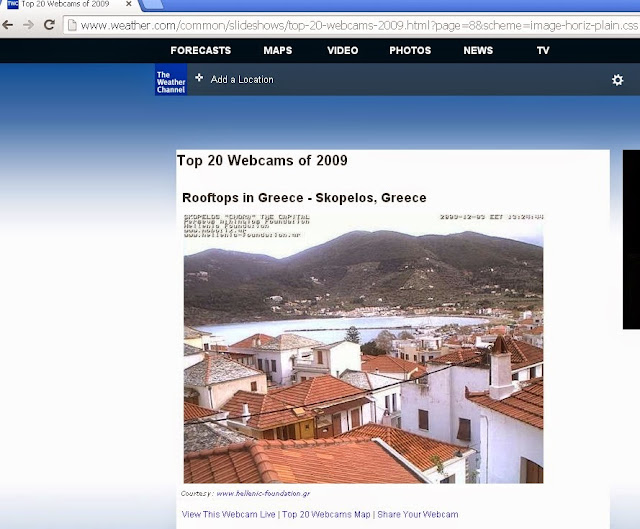Close the Top 20 Webcams of 2009 tab

(x=129, y=4)
